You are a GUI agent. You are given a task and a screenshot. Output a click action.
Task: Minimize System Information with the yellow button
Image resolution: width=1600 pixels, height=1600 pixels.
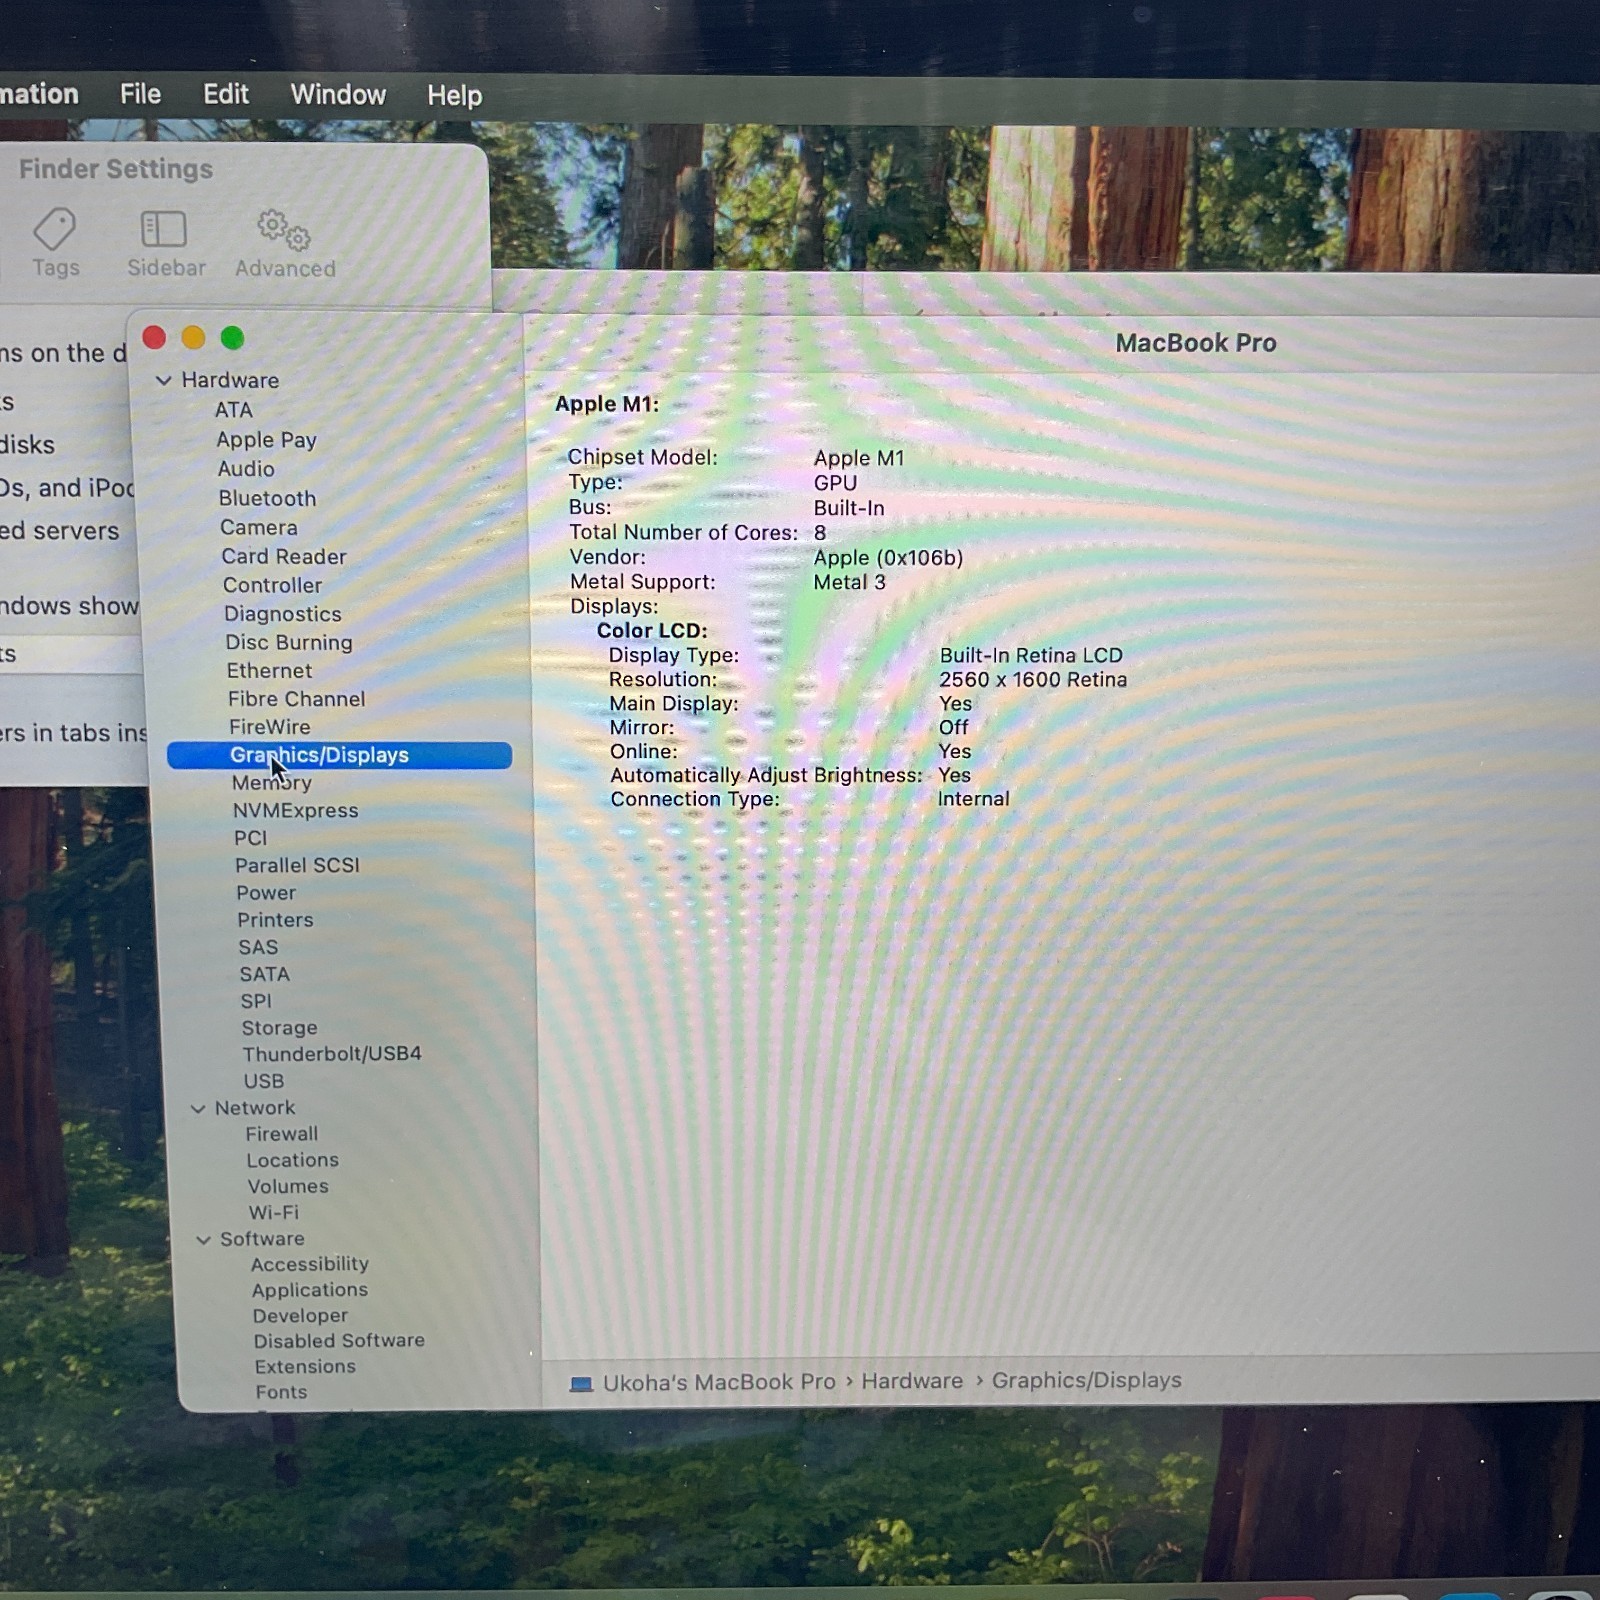click(x=193, y=338)
